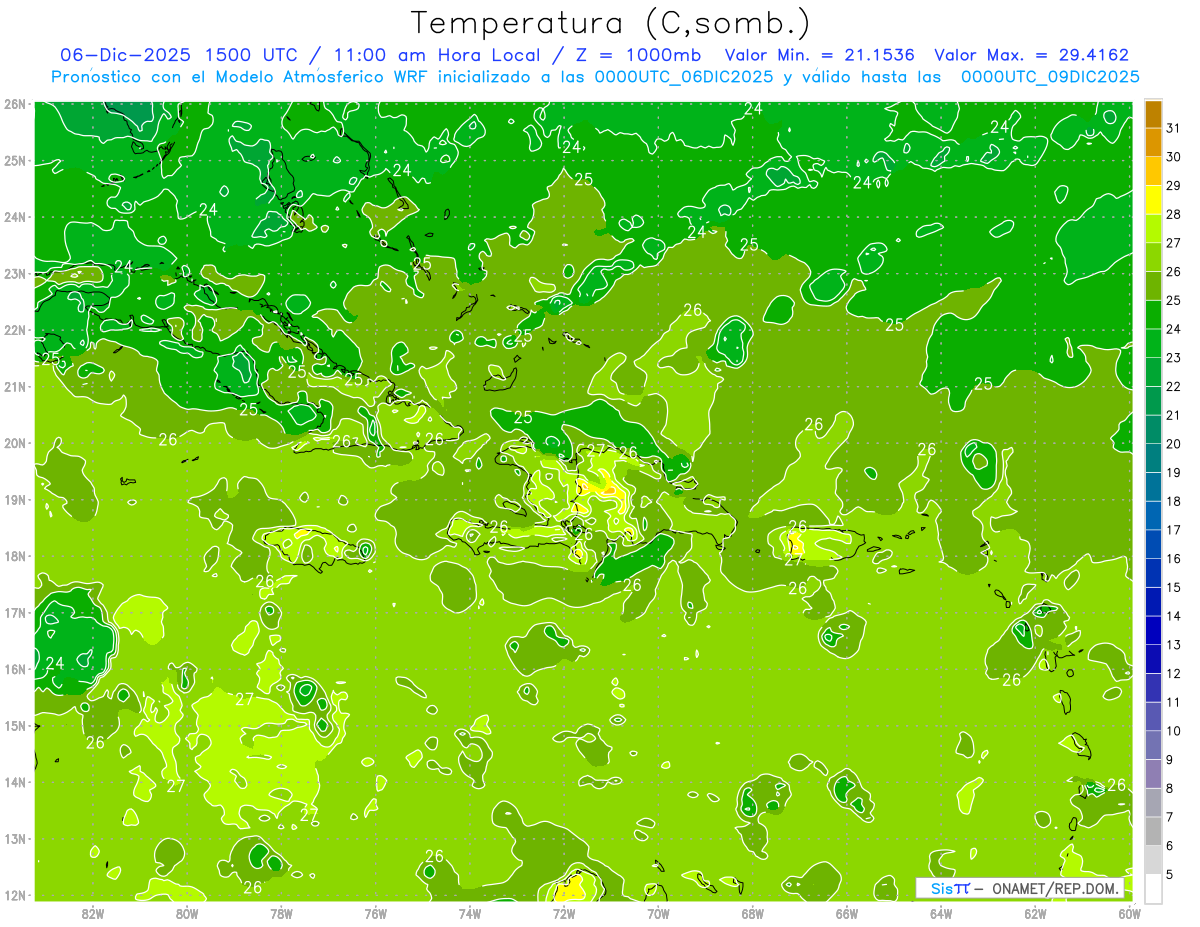
Task: Click the 15N latitude axis label
Action: [14, 725]
